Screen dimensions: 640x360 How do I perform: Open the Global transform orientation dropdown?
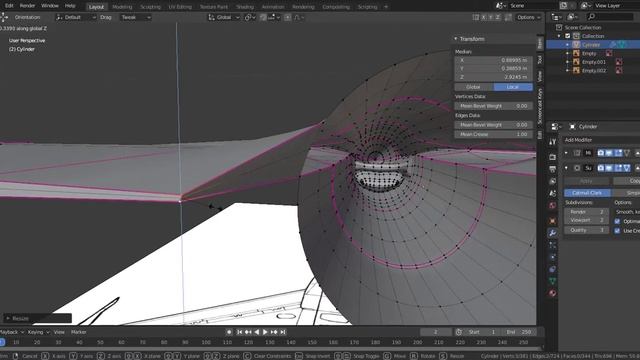(224, 17)
